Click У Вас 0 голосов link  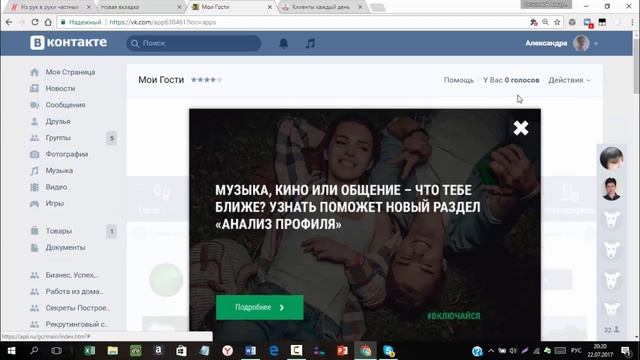pos(511,80)
